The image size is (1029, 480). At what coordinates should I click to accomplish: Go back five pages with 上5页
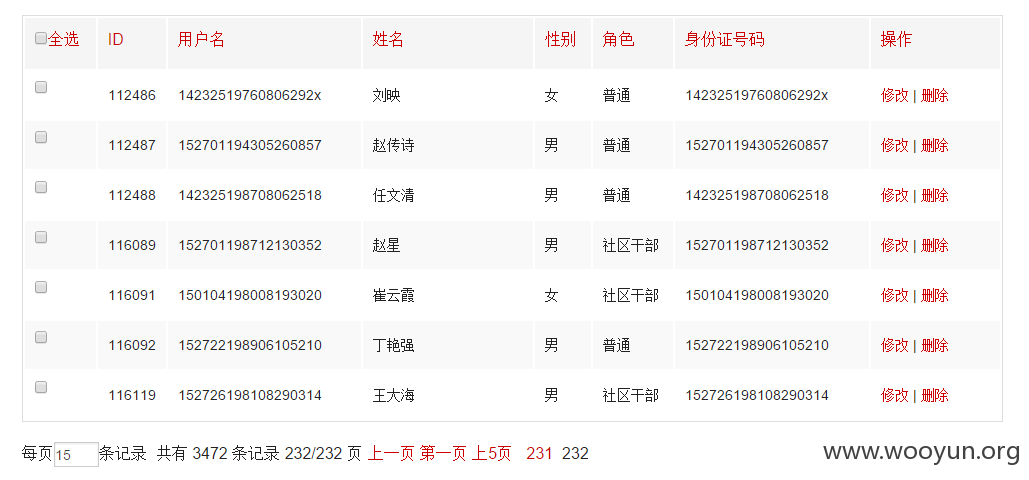click(491, 453)
